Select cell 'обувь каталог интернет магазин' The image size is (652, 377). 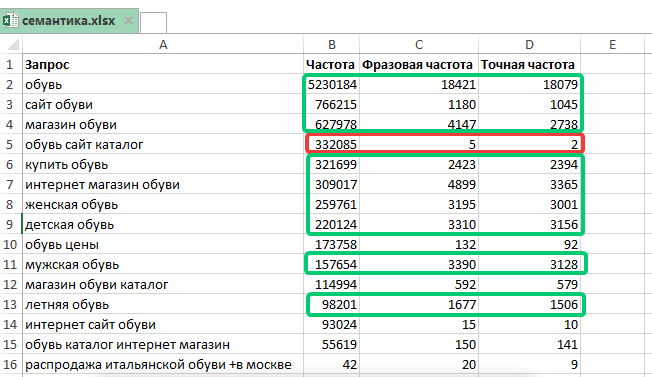163,345
